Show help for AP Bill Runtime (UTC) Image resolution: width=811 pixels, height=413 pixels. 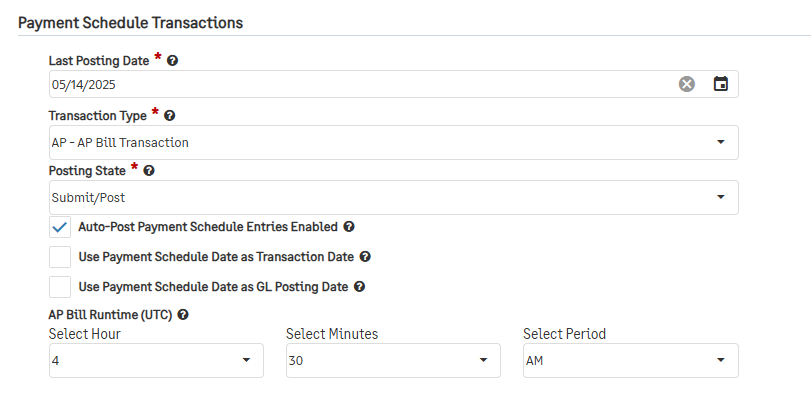click(x=183, y=314)
